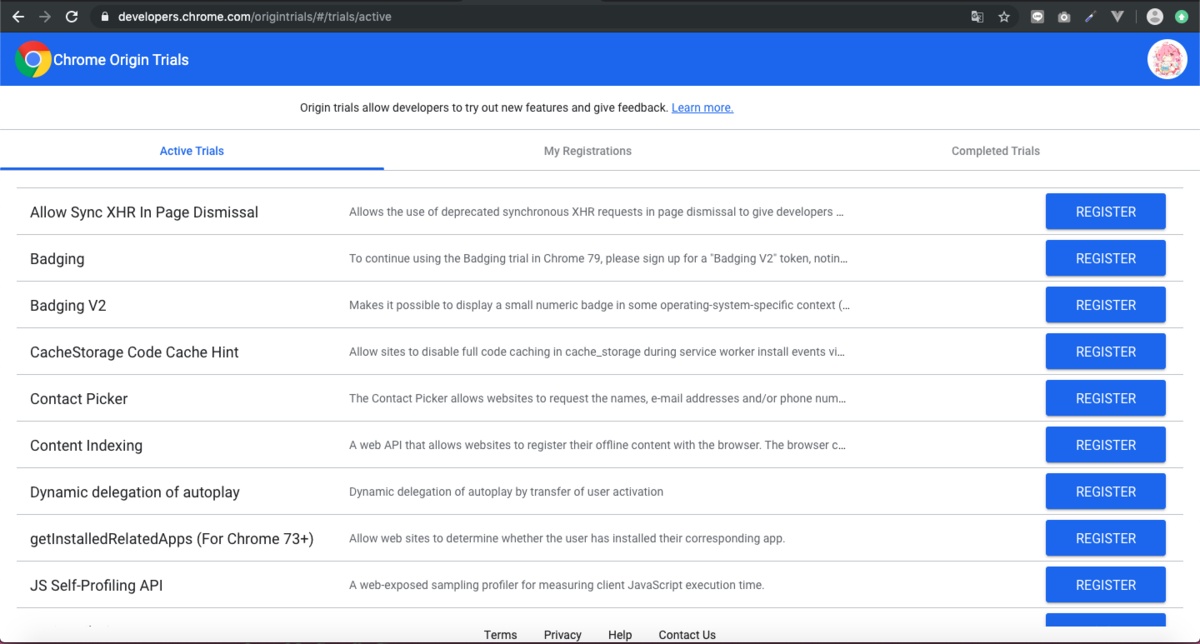
Task: Click the deprecated synchronous XHR description
Action: (597, 212)
